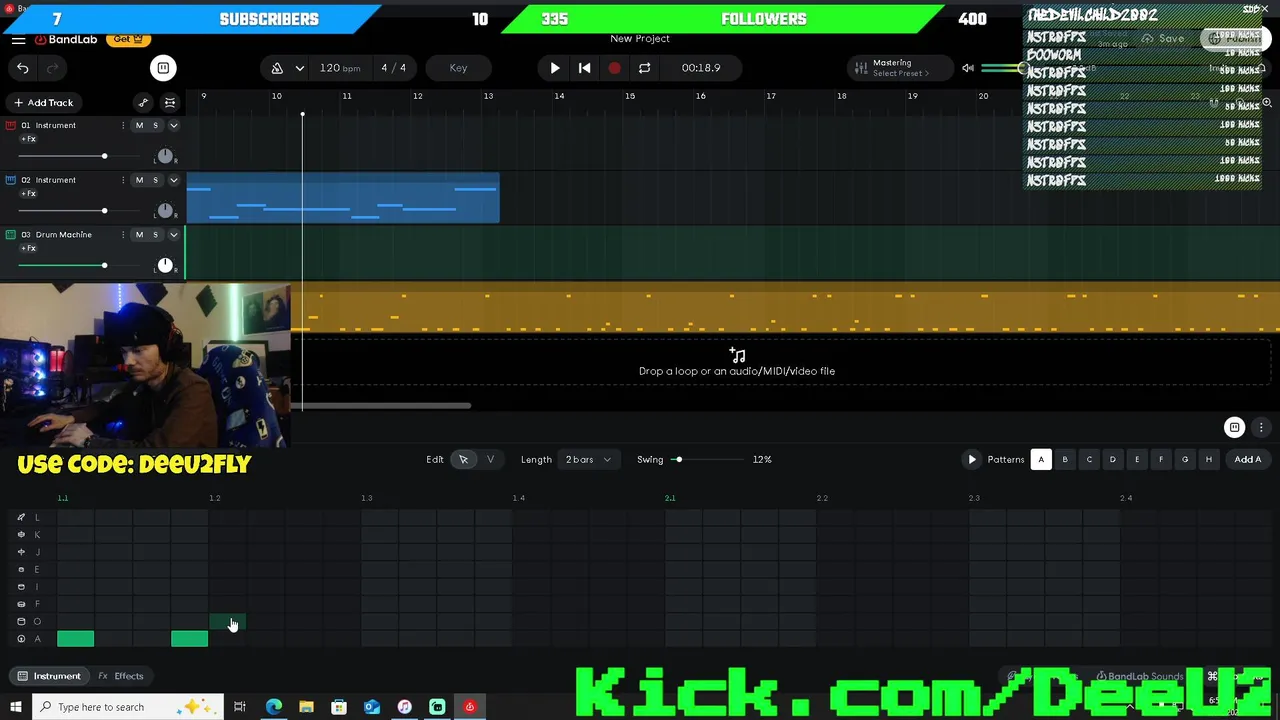Add Fx to the Drum Machine track
The width and height of the screenshot is (1280, 720).
click(x=28, y=248)
